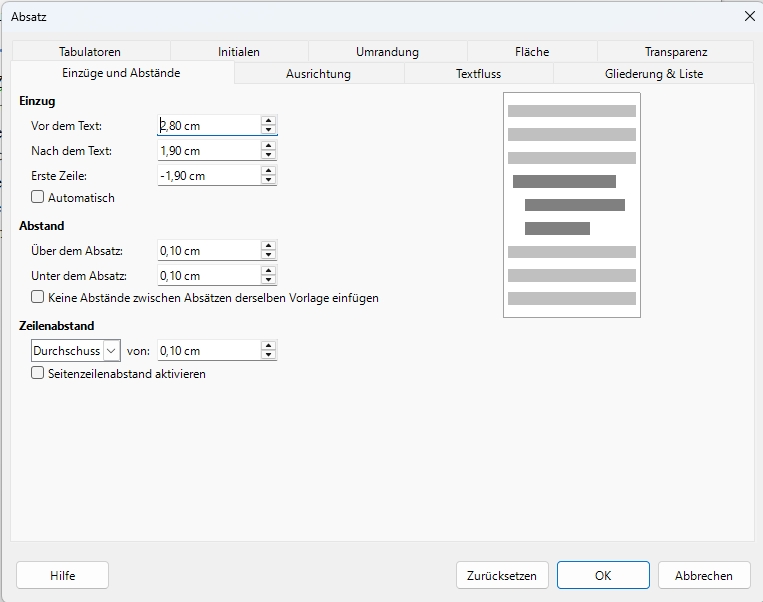Screen dimensions: 763x602
Task: Toggle 'Seitenzeilenabstand aktivieren' checkbox
Action: coord(38,374)
